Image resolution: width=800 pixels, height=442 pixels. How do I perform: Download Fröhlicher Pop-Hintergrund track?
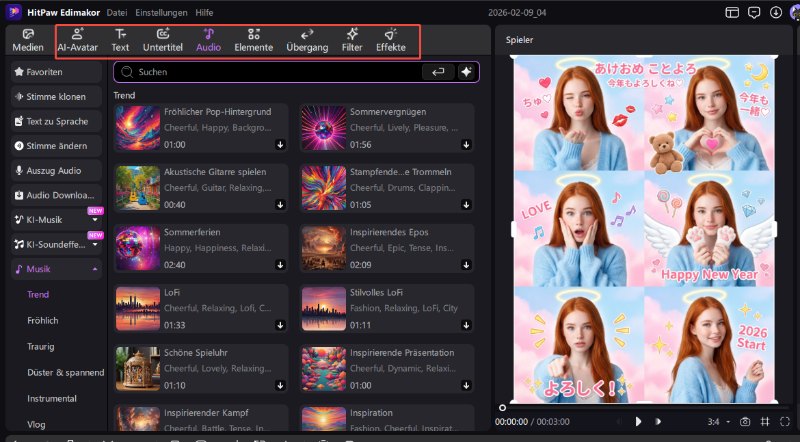tap(280, 145)
